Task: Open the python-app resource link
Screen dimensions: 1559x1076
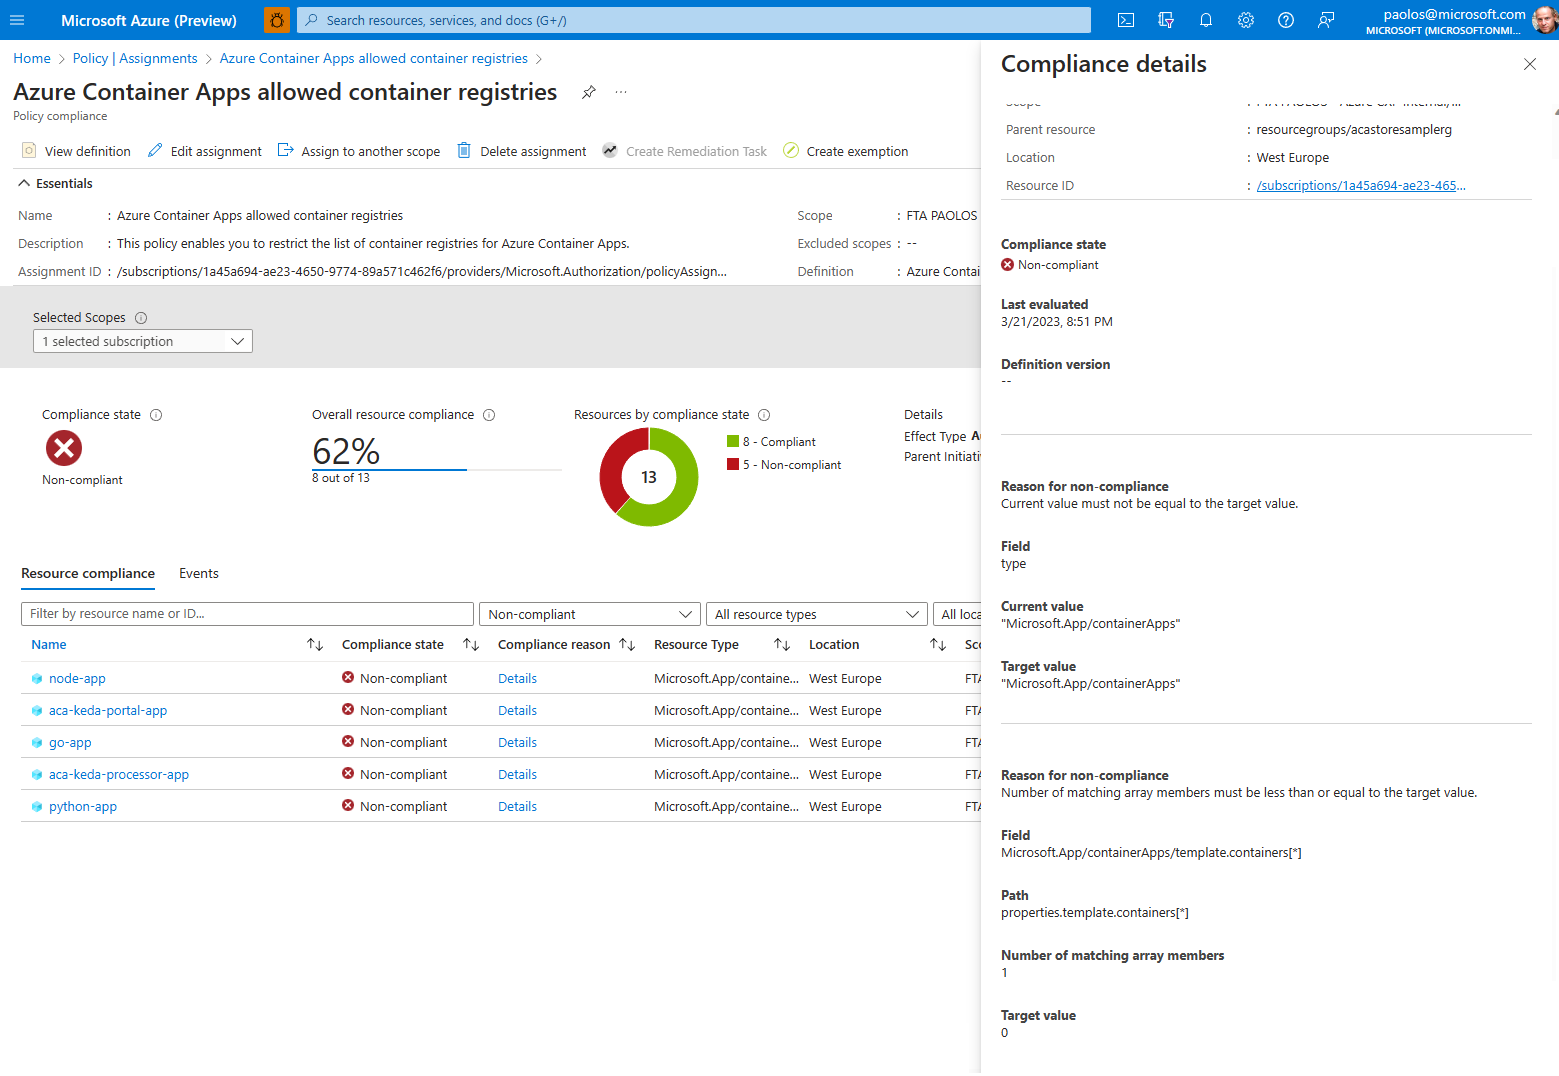Action: (x=83, y=806)
